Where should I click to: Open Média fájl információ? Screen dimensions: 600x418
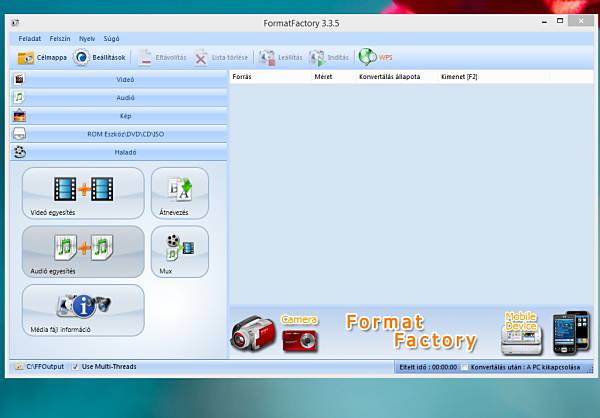83,310
